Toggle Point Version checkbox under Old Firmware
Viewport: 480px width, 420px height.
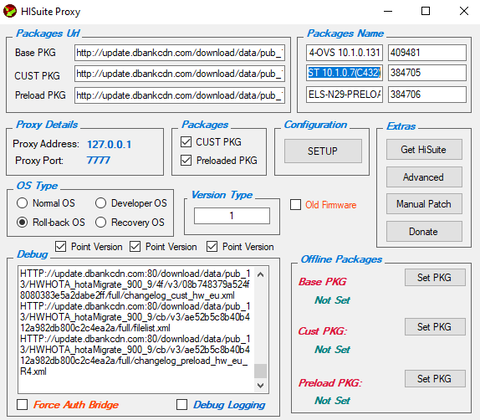point(212,247)
